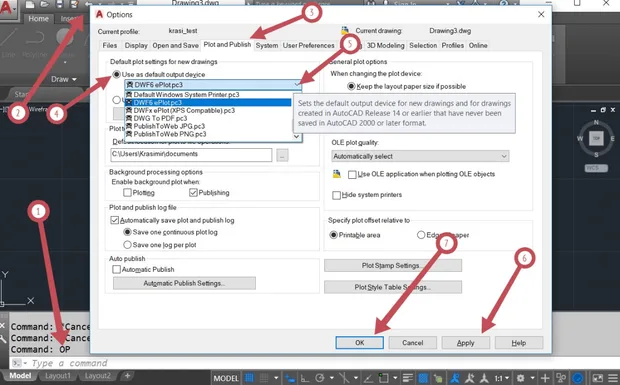Toggle Use OLE application when plotting checkbox
The image size is (620, 385).
click(352, 174)
